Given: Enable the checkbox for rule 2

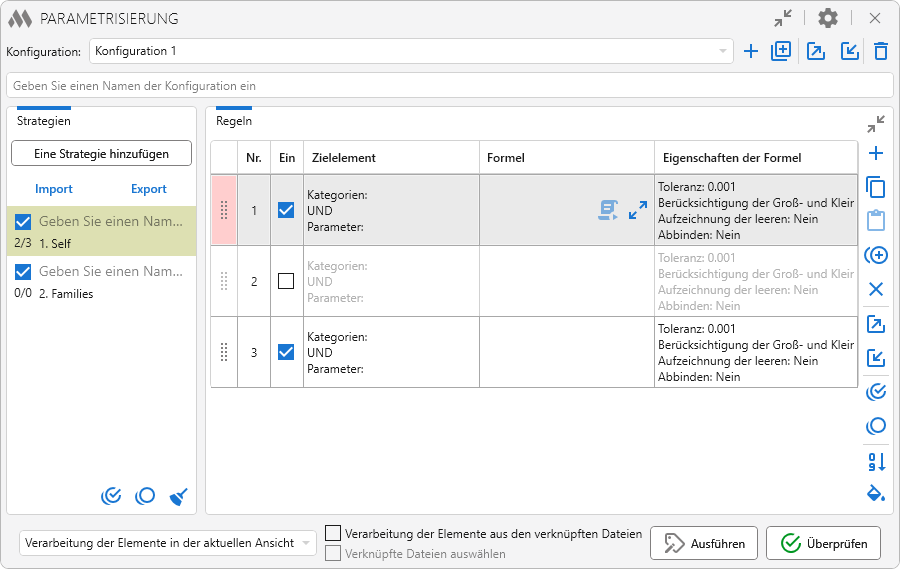Looking at the screenshot, I should tap(286, 282).
